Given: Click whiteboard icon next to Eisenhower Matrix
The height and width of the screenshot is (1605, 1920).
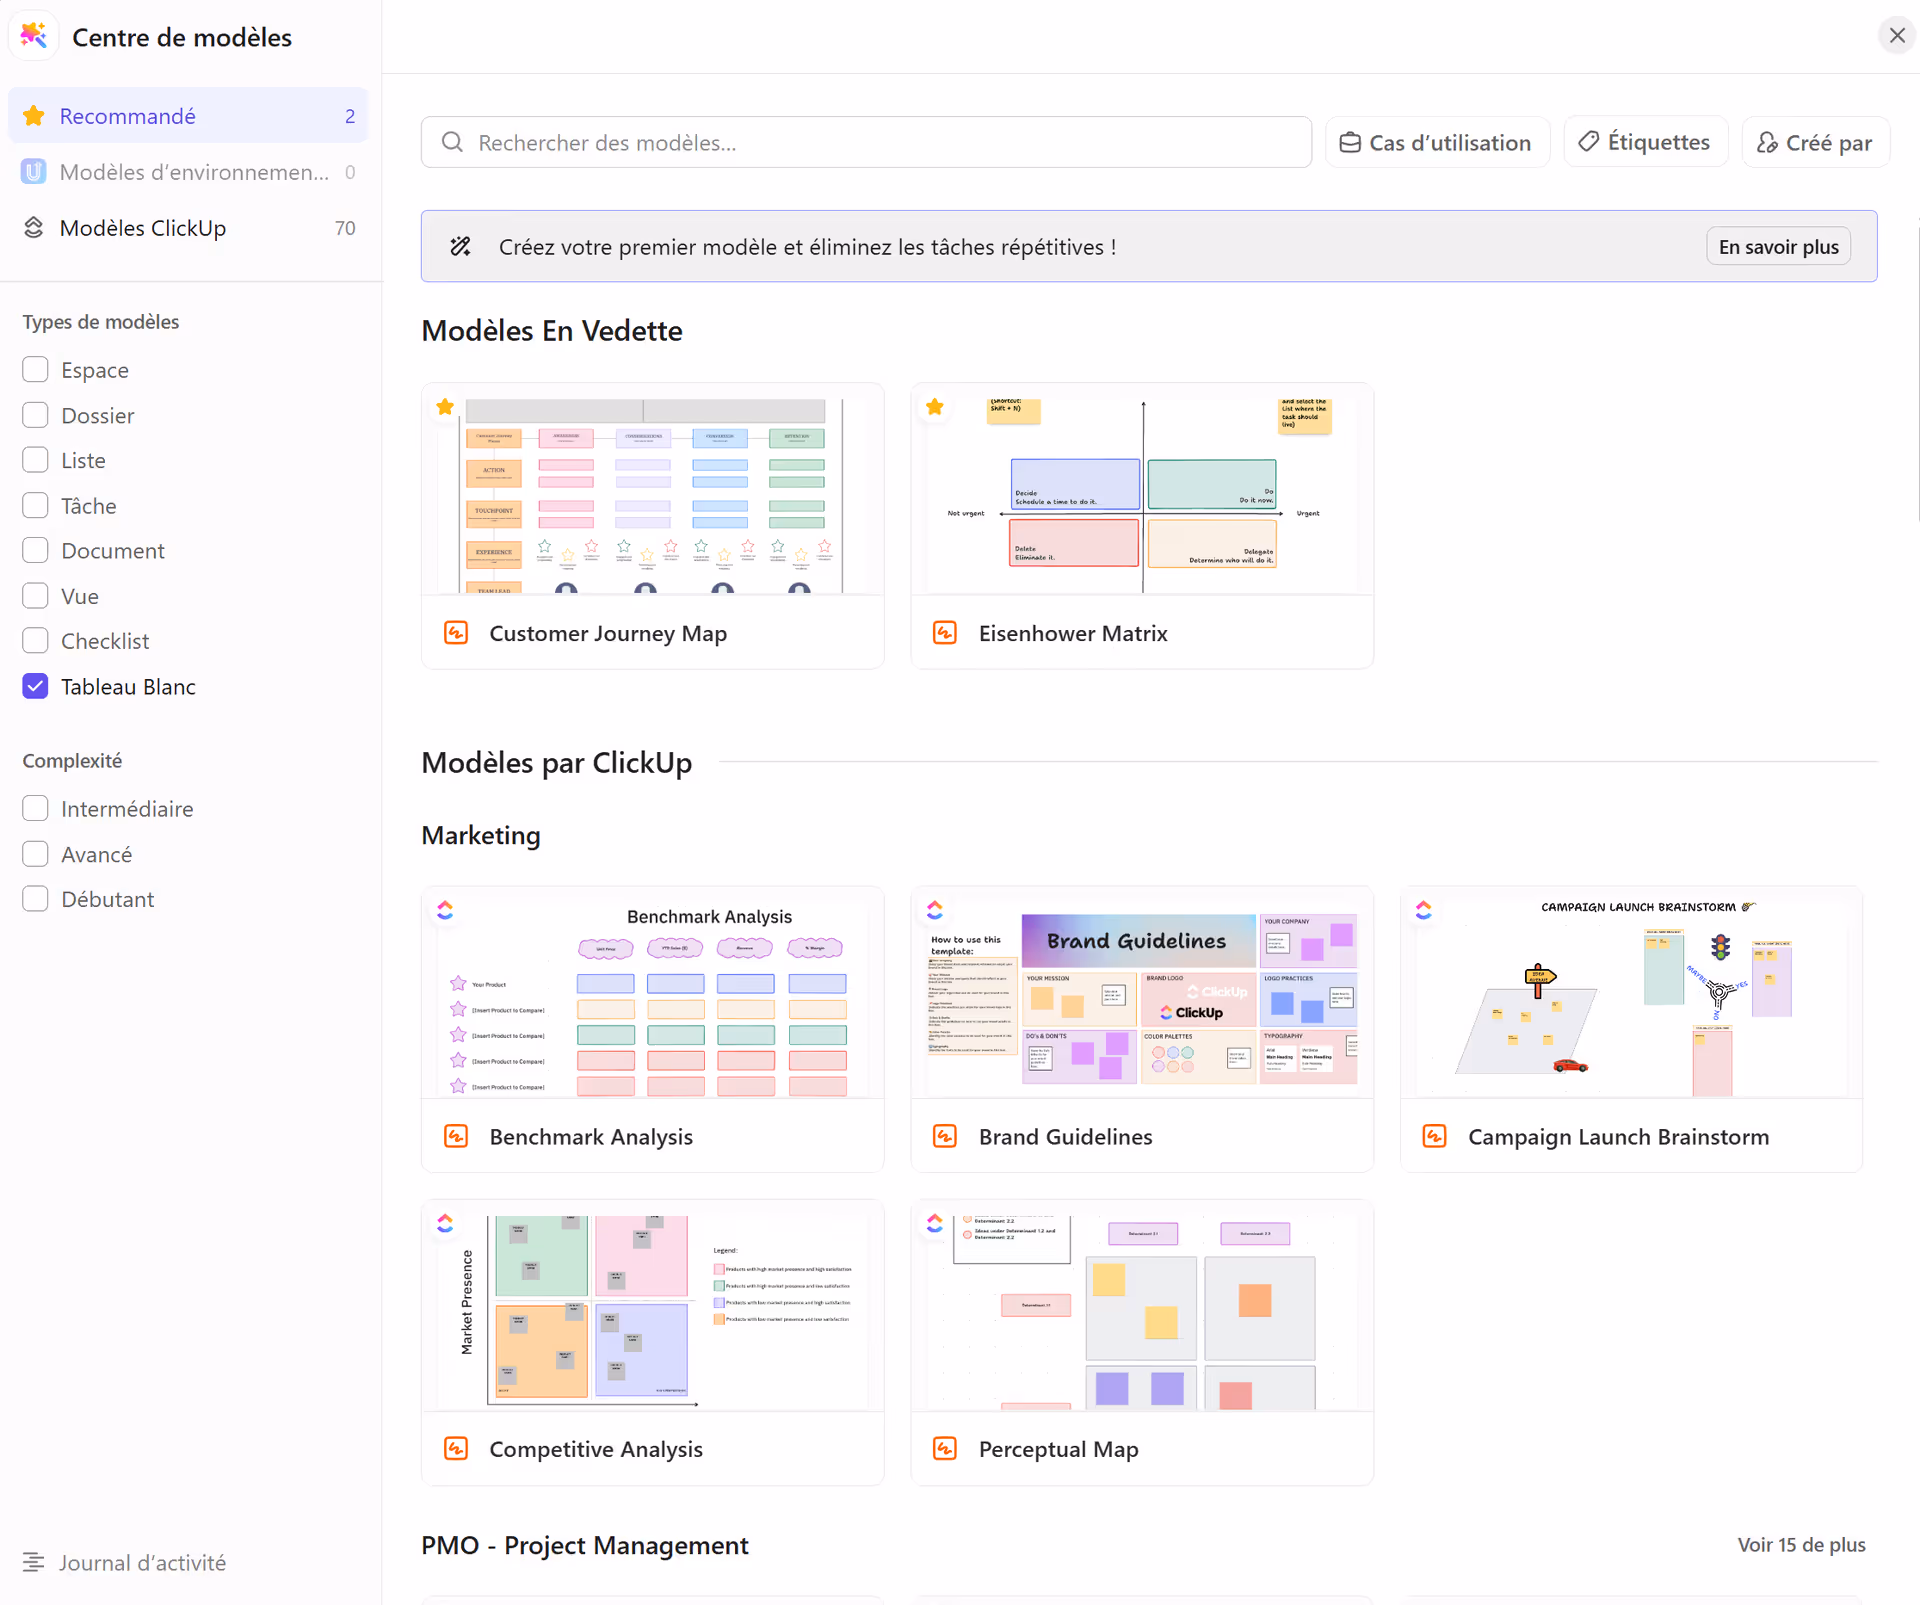Looking at the screenshot, I should (x=945, y=633).
